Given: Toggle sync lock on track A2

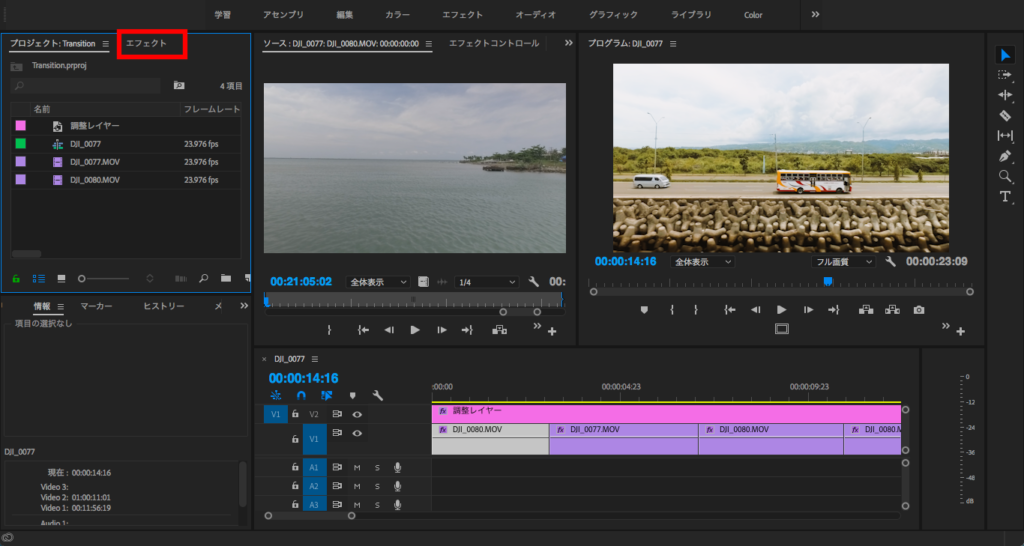Looking at the screenshot, I should click(337, 487).
